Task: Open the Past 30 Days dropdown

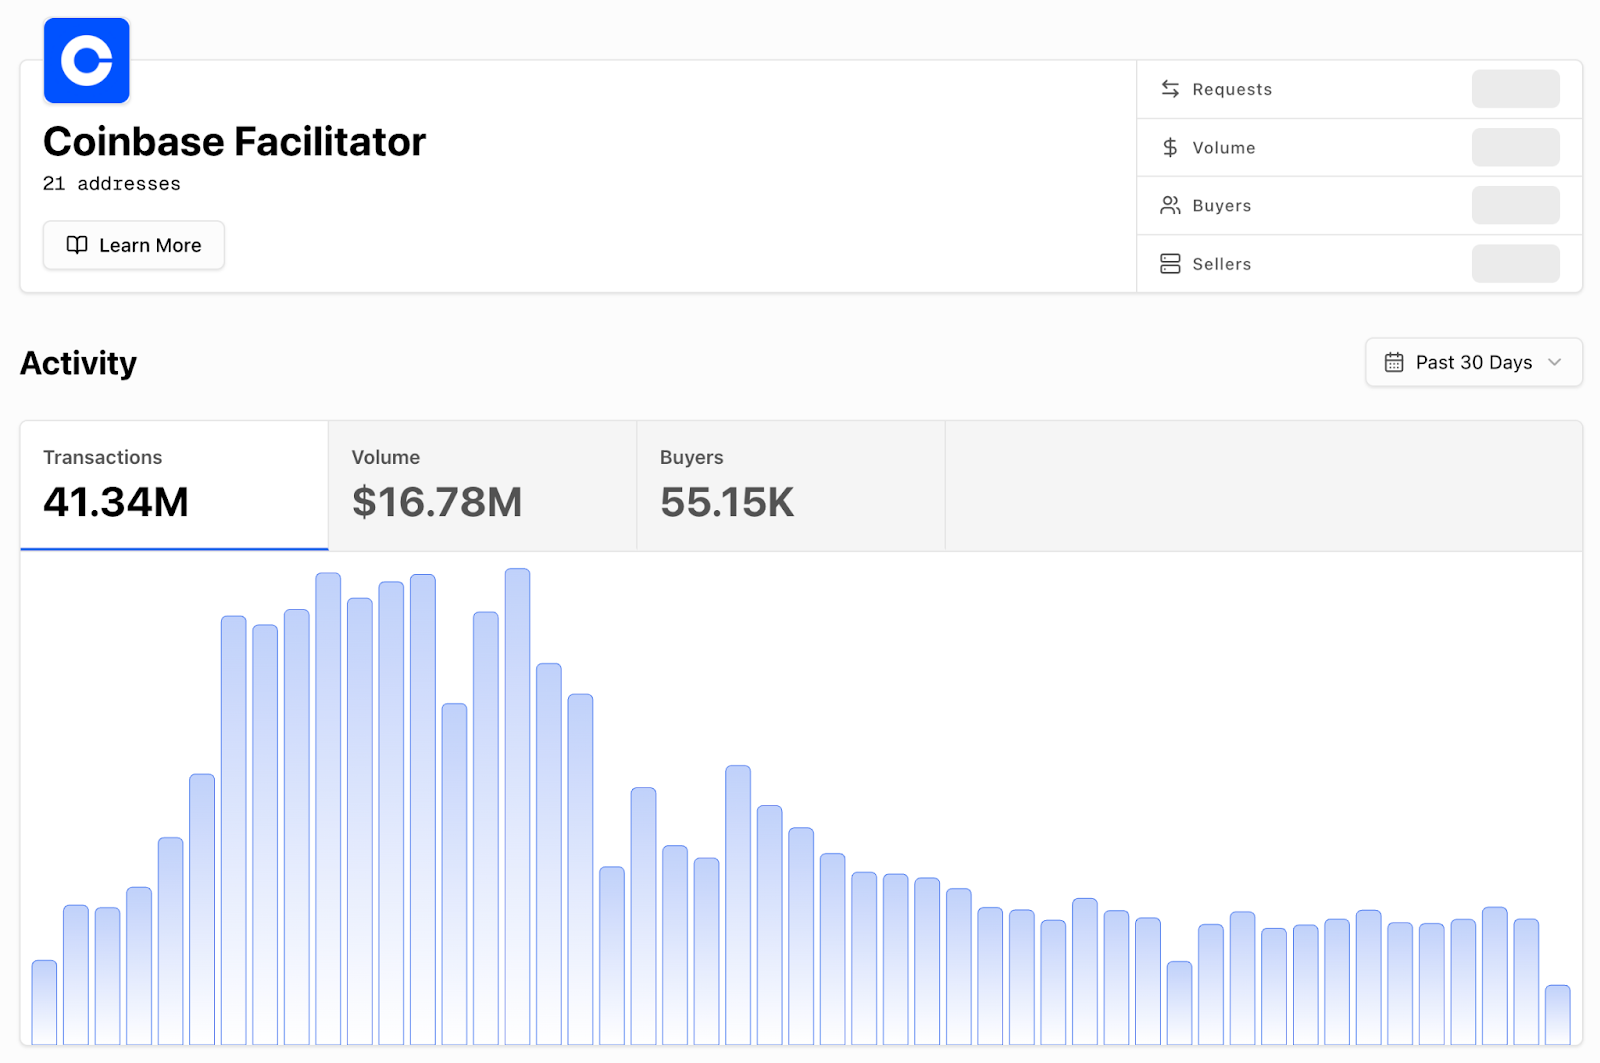Action: 1473,363
